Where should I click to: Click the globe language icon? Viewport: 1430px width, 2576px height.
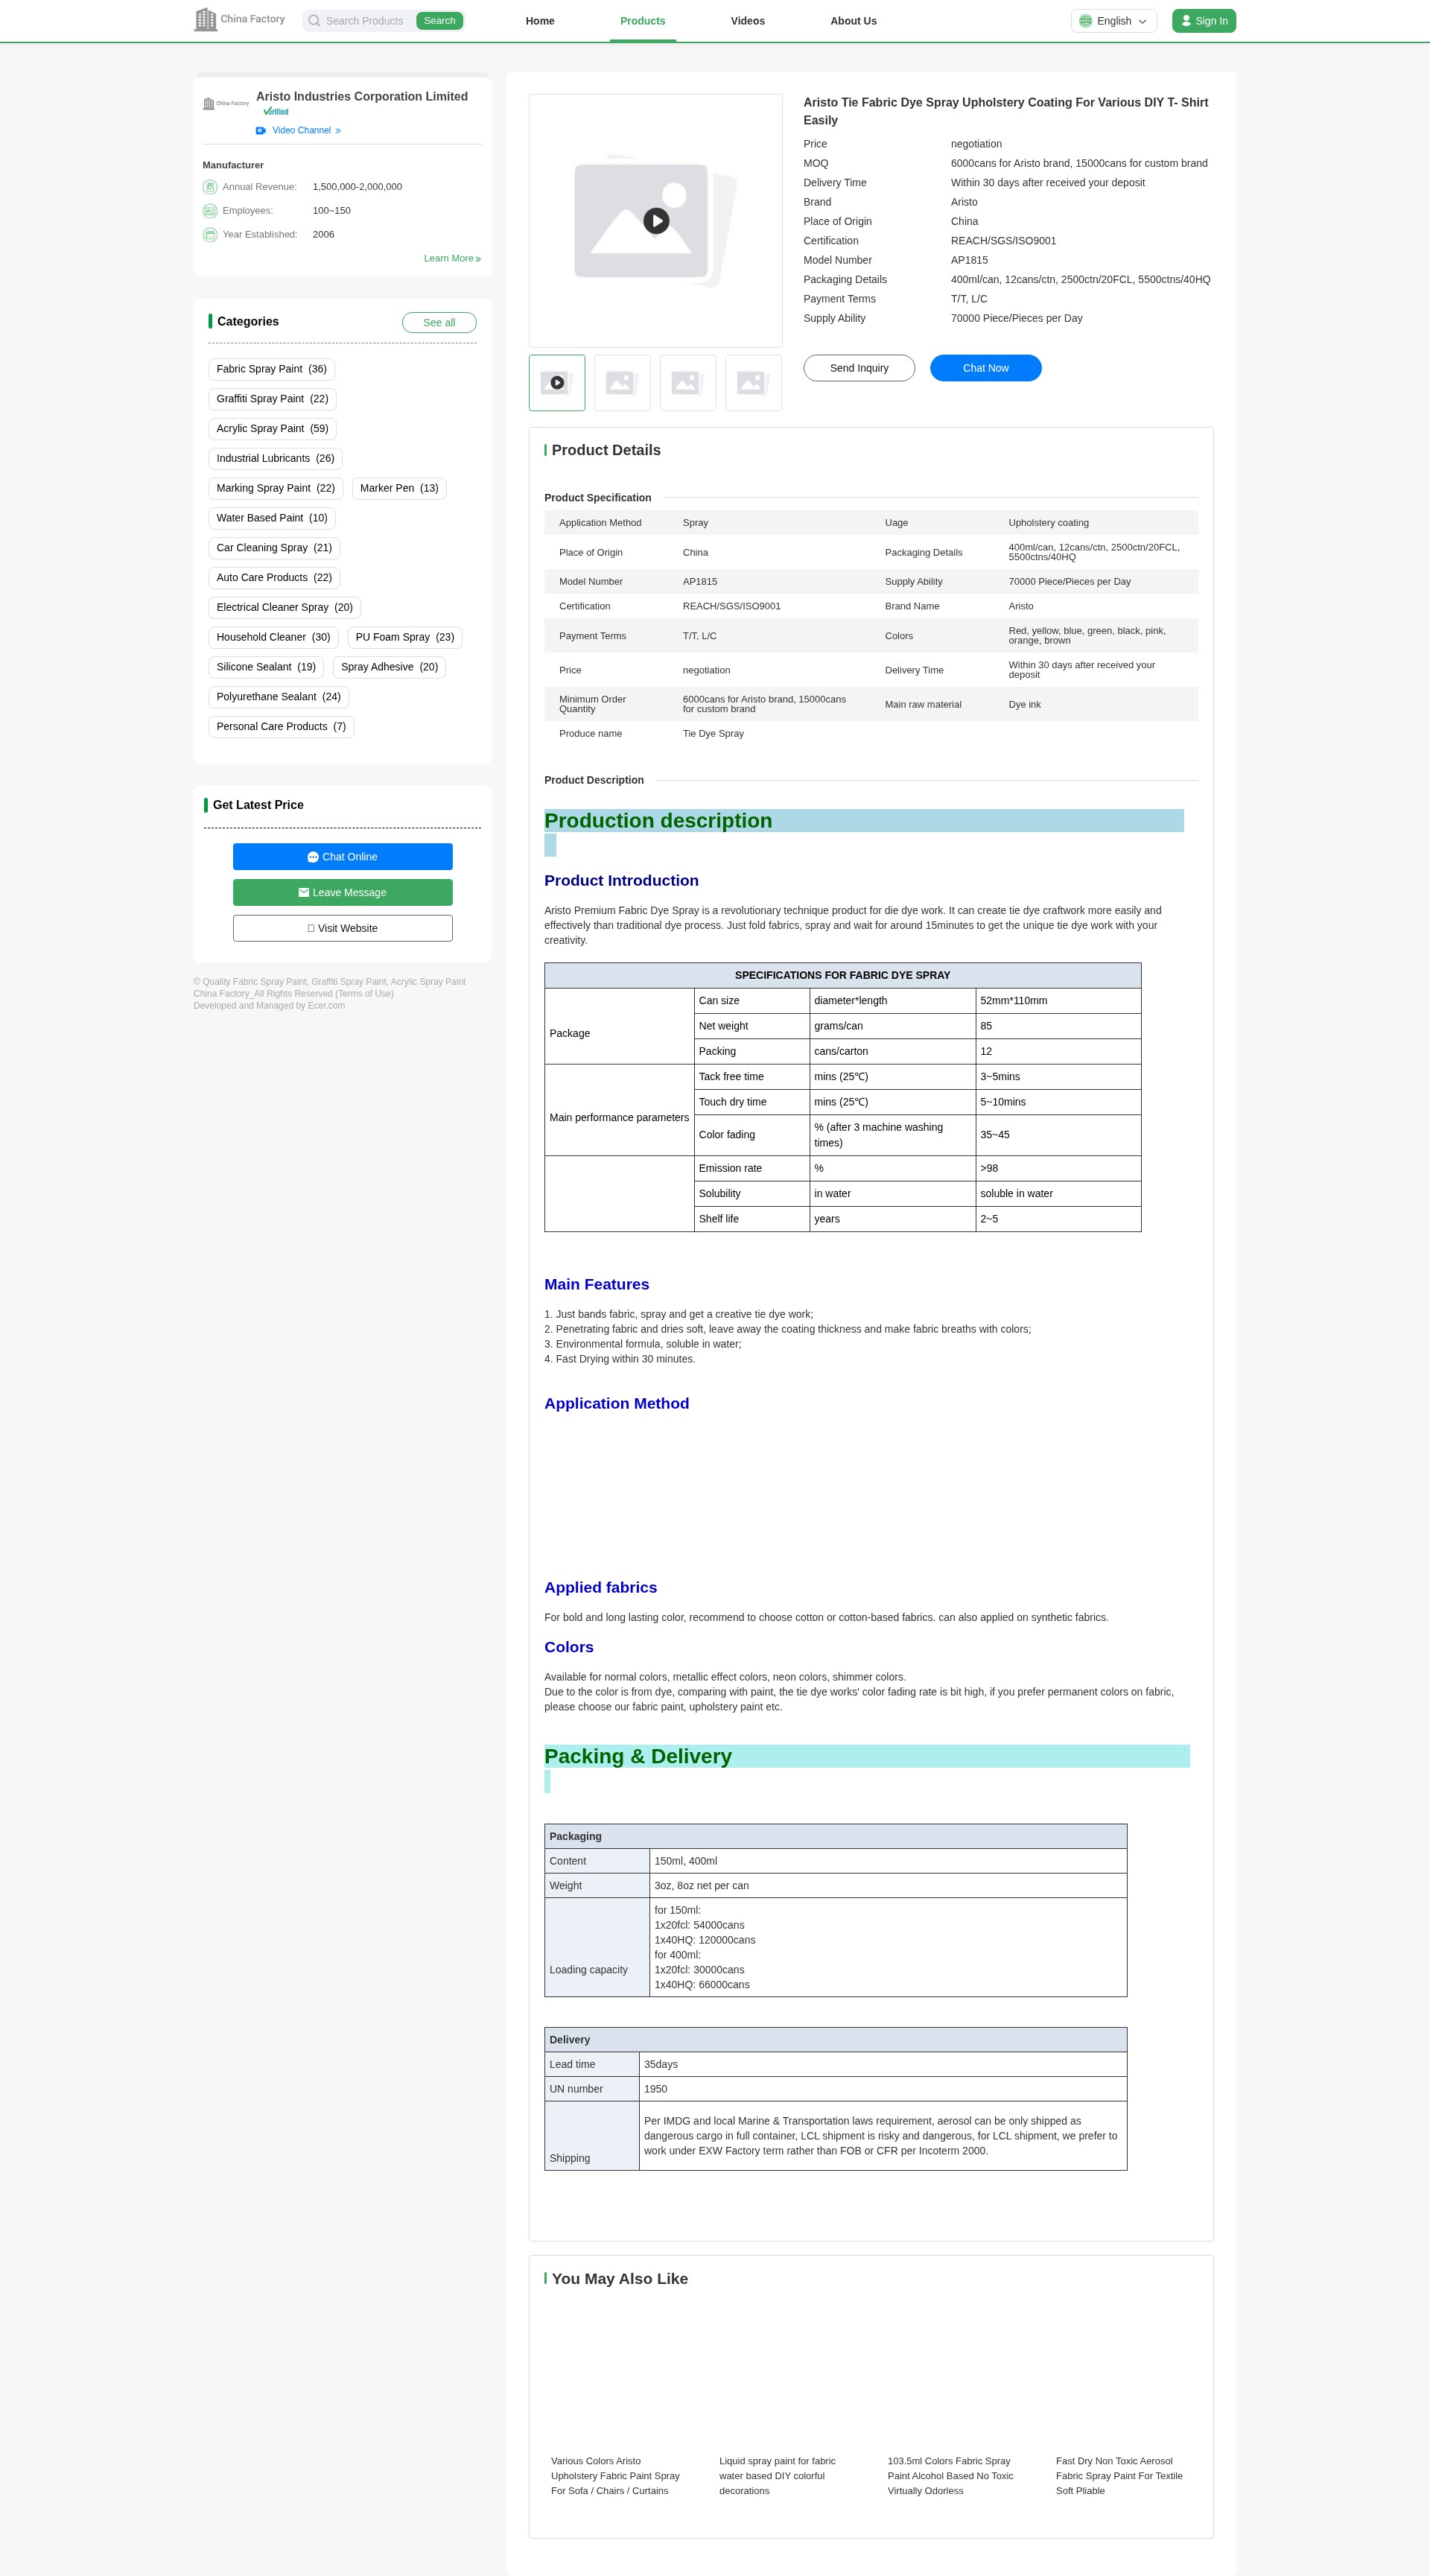[1085, 21]
